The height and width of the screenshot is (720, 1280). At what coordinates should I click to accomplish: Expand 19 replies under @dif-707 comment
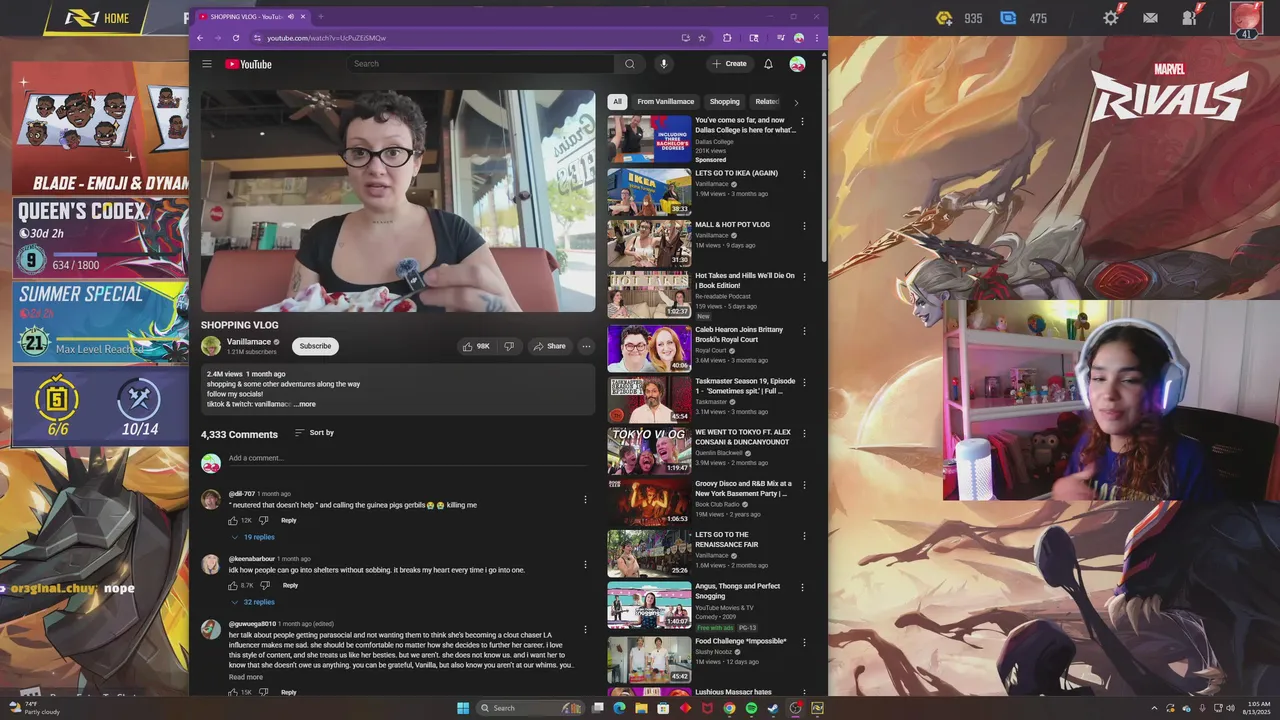click(x=252, y=537)
